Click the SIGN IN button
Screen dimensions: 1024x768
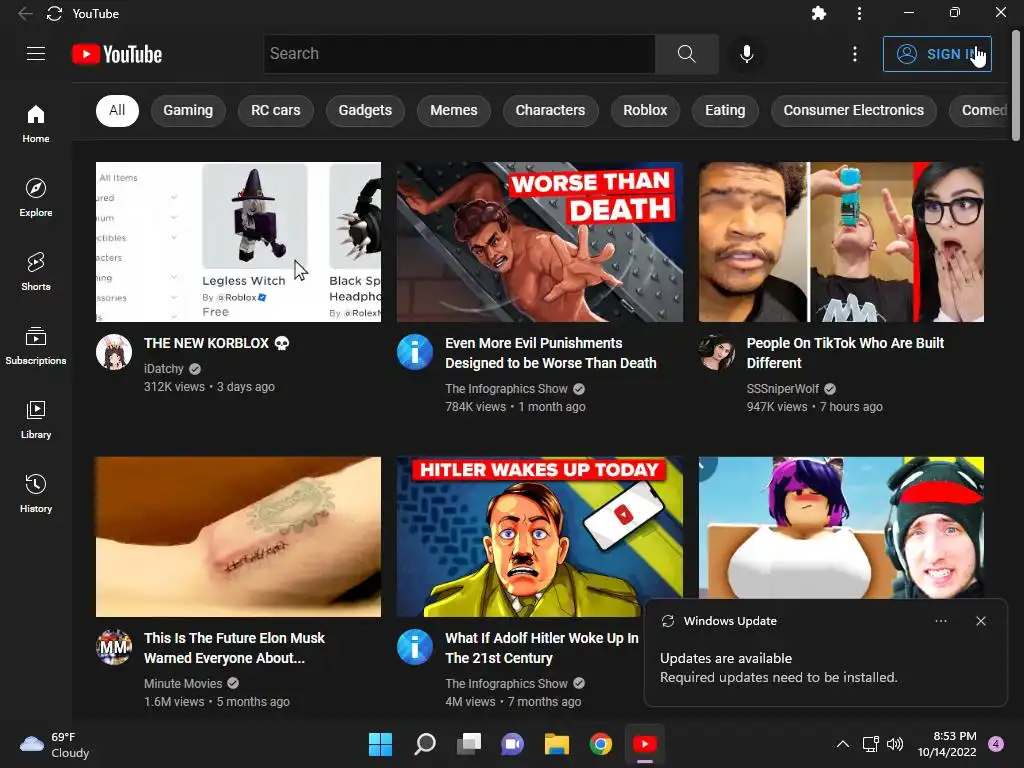click(937, 54)
